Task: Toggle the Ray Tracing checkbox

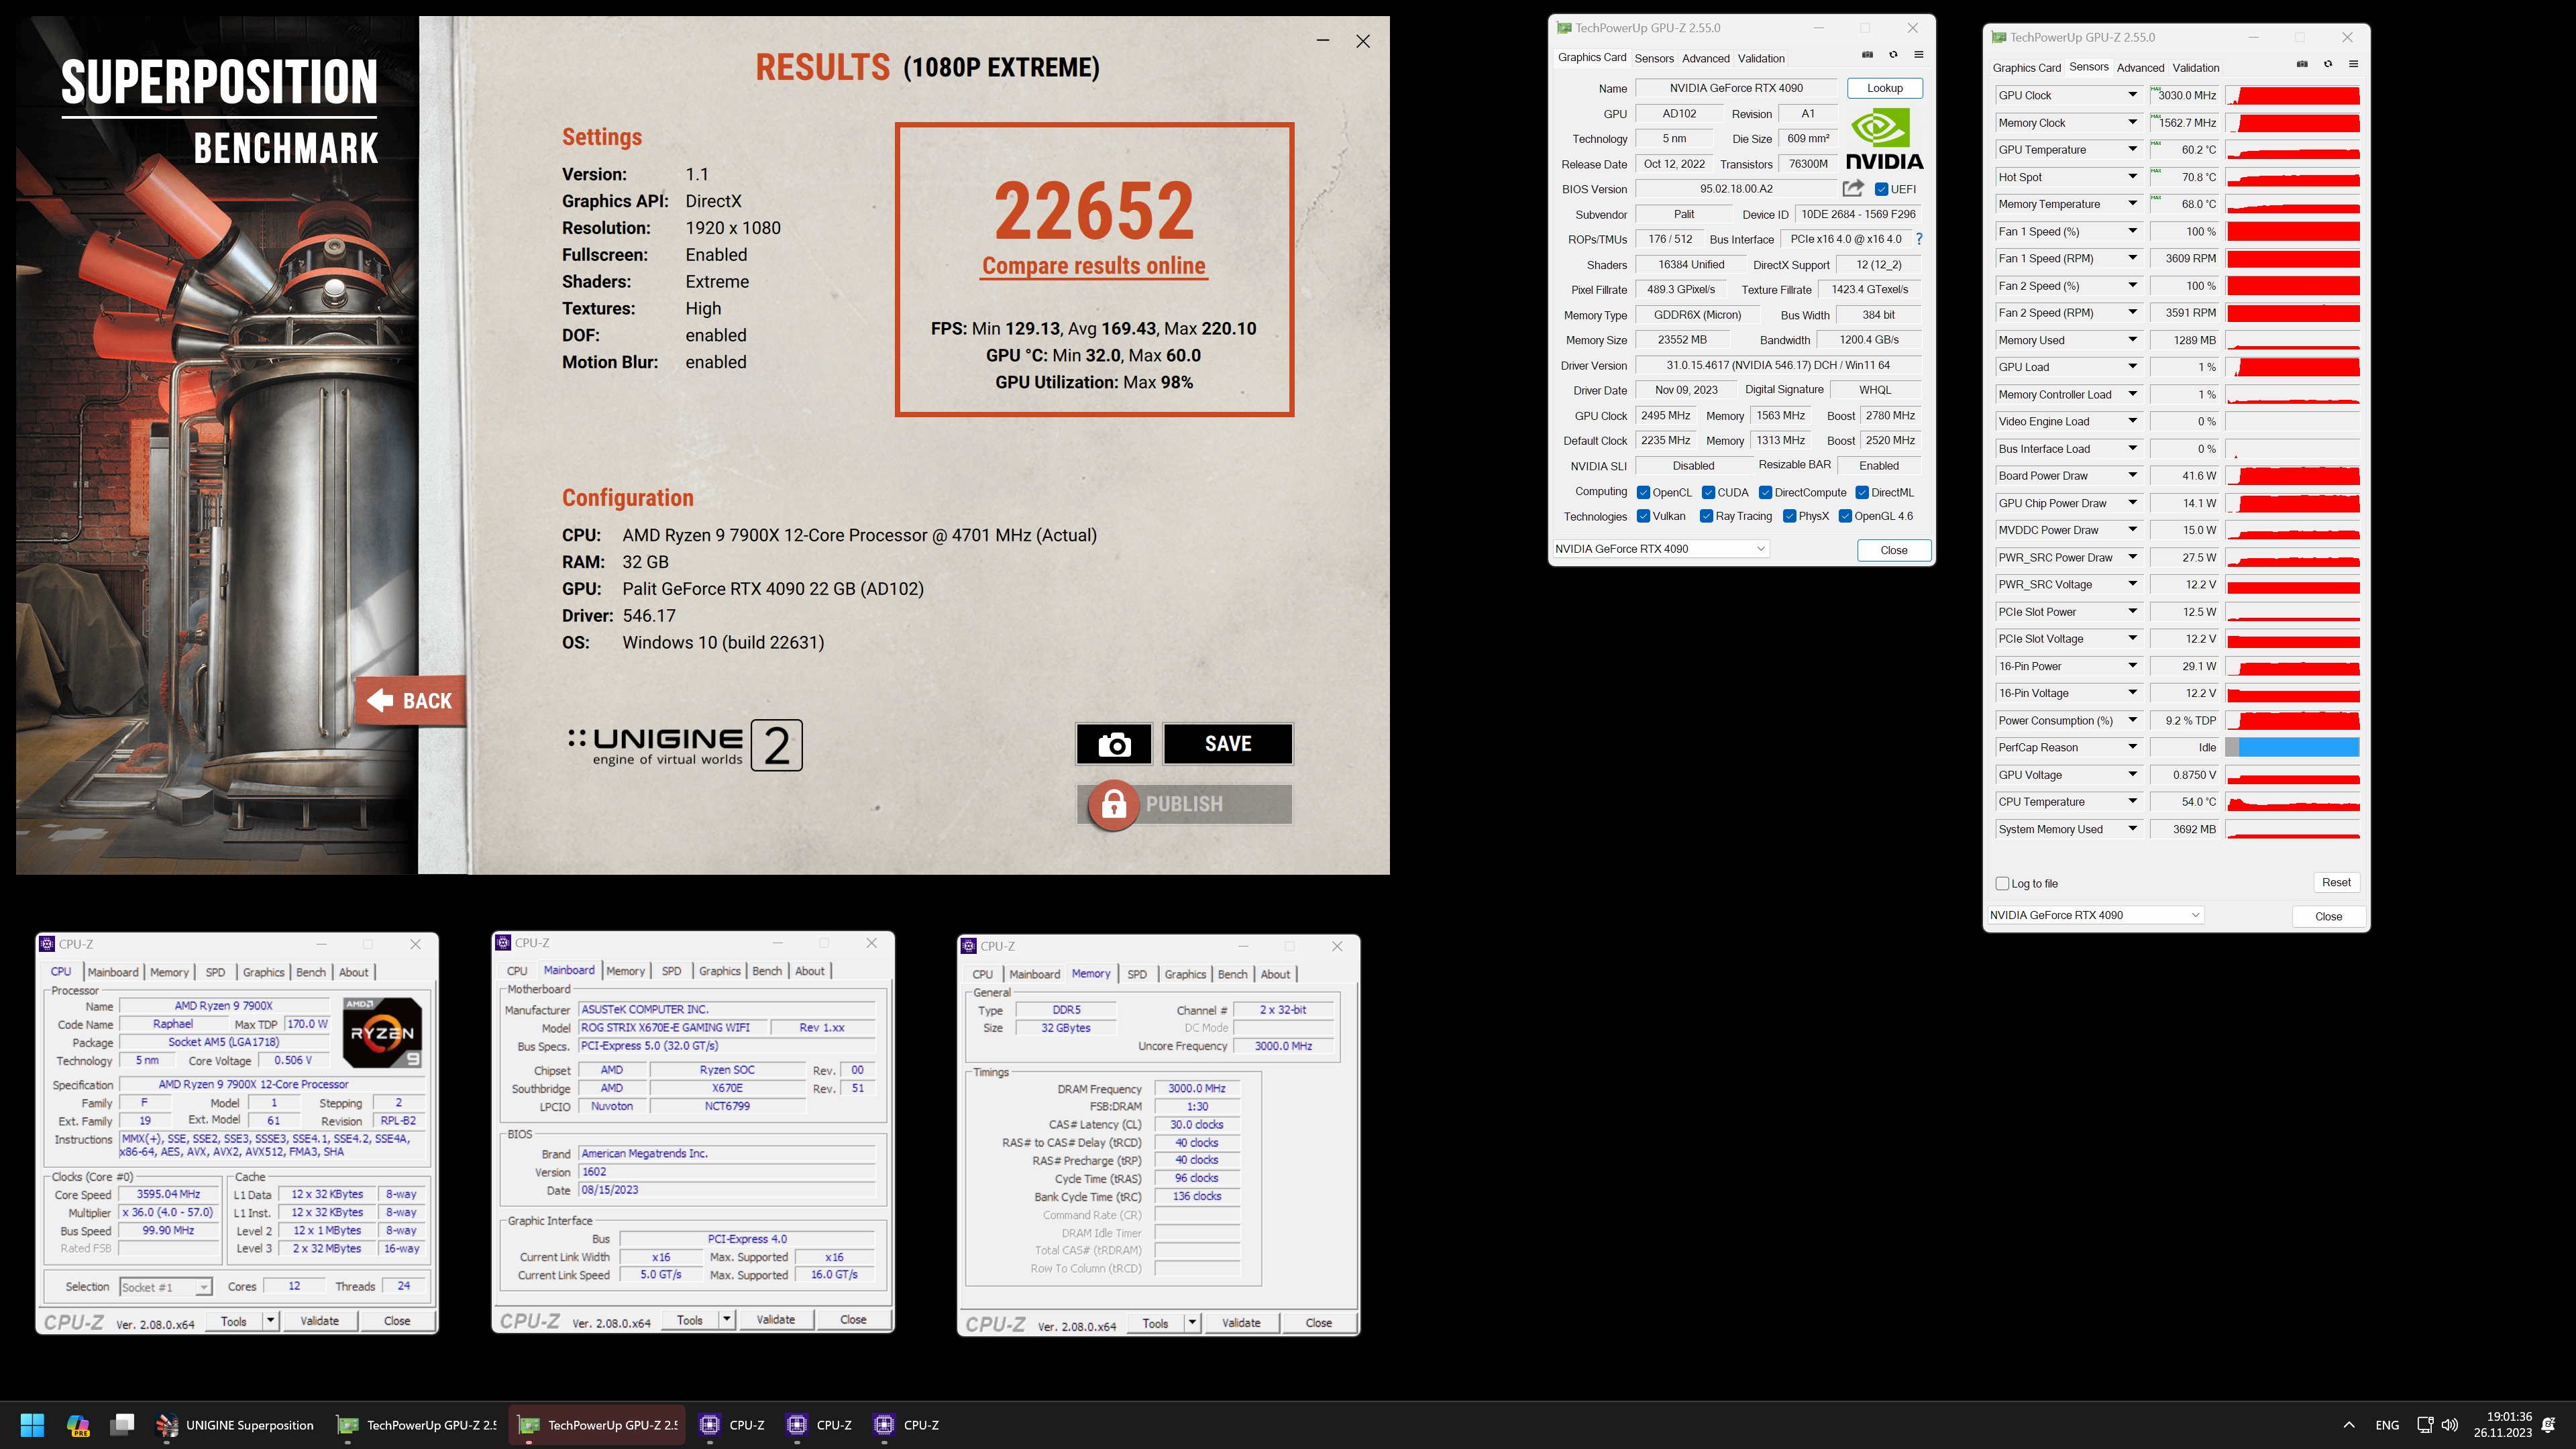Action: 1706,516
